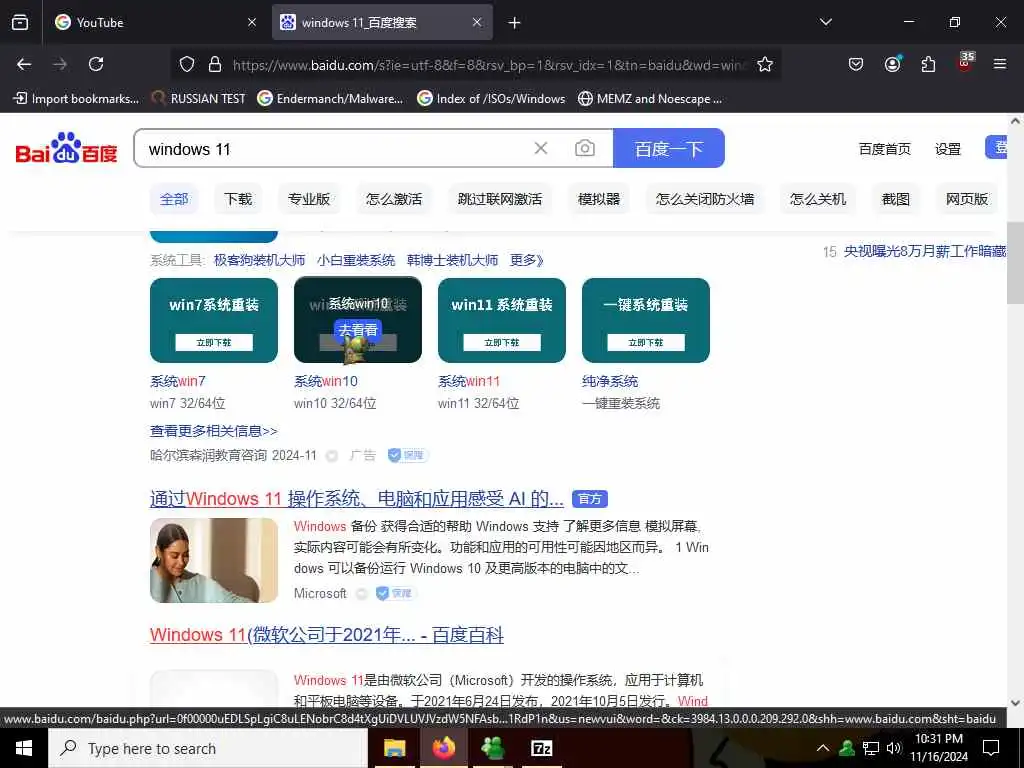
Task: Click the green user tray icon
Action: (x=847, y=748)
